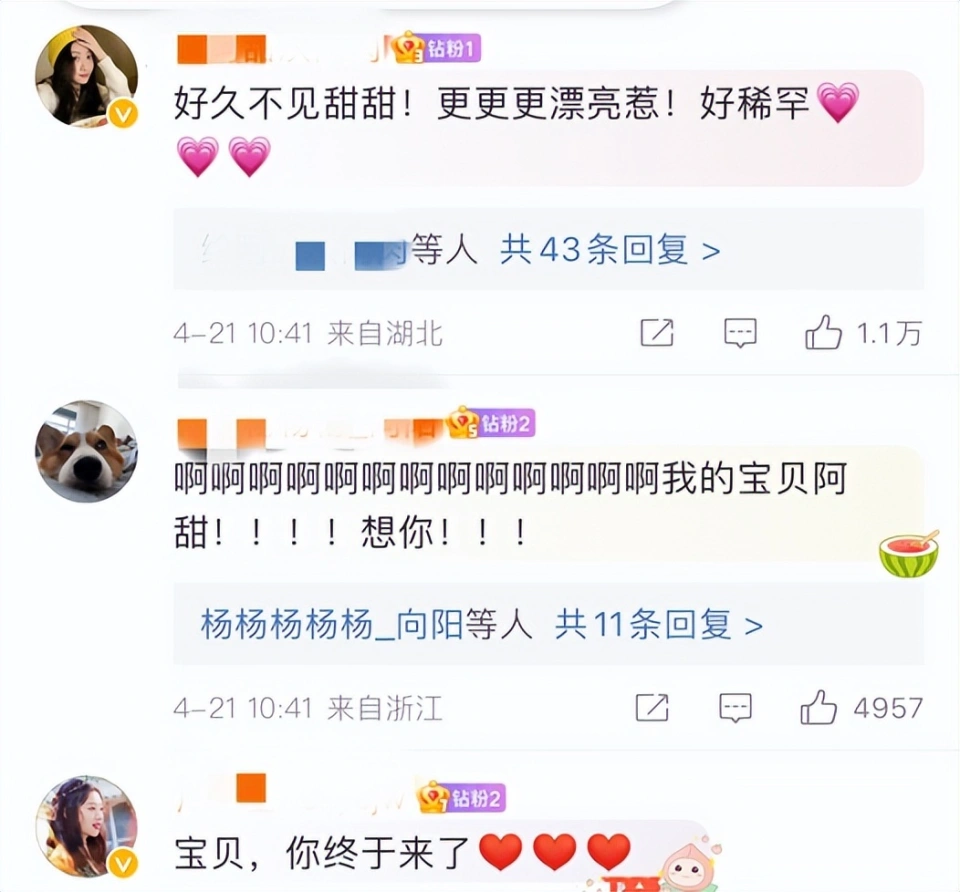960x892 pixels.
Task: Tap the 钻粉1 crown badge
Action: 437,48
